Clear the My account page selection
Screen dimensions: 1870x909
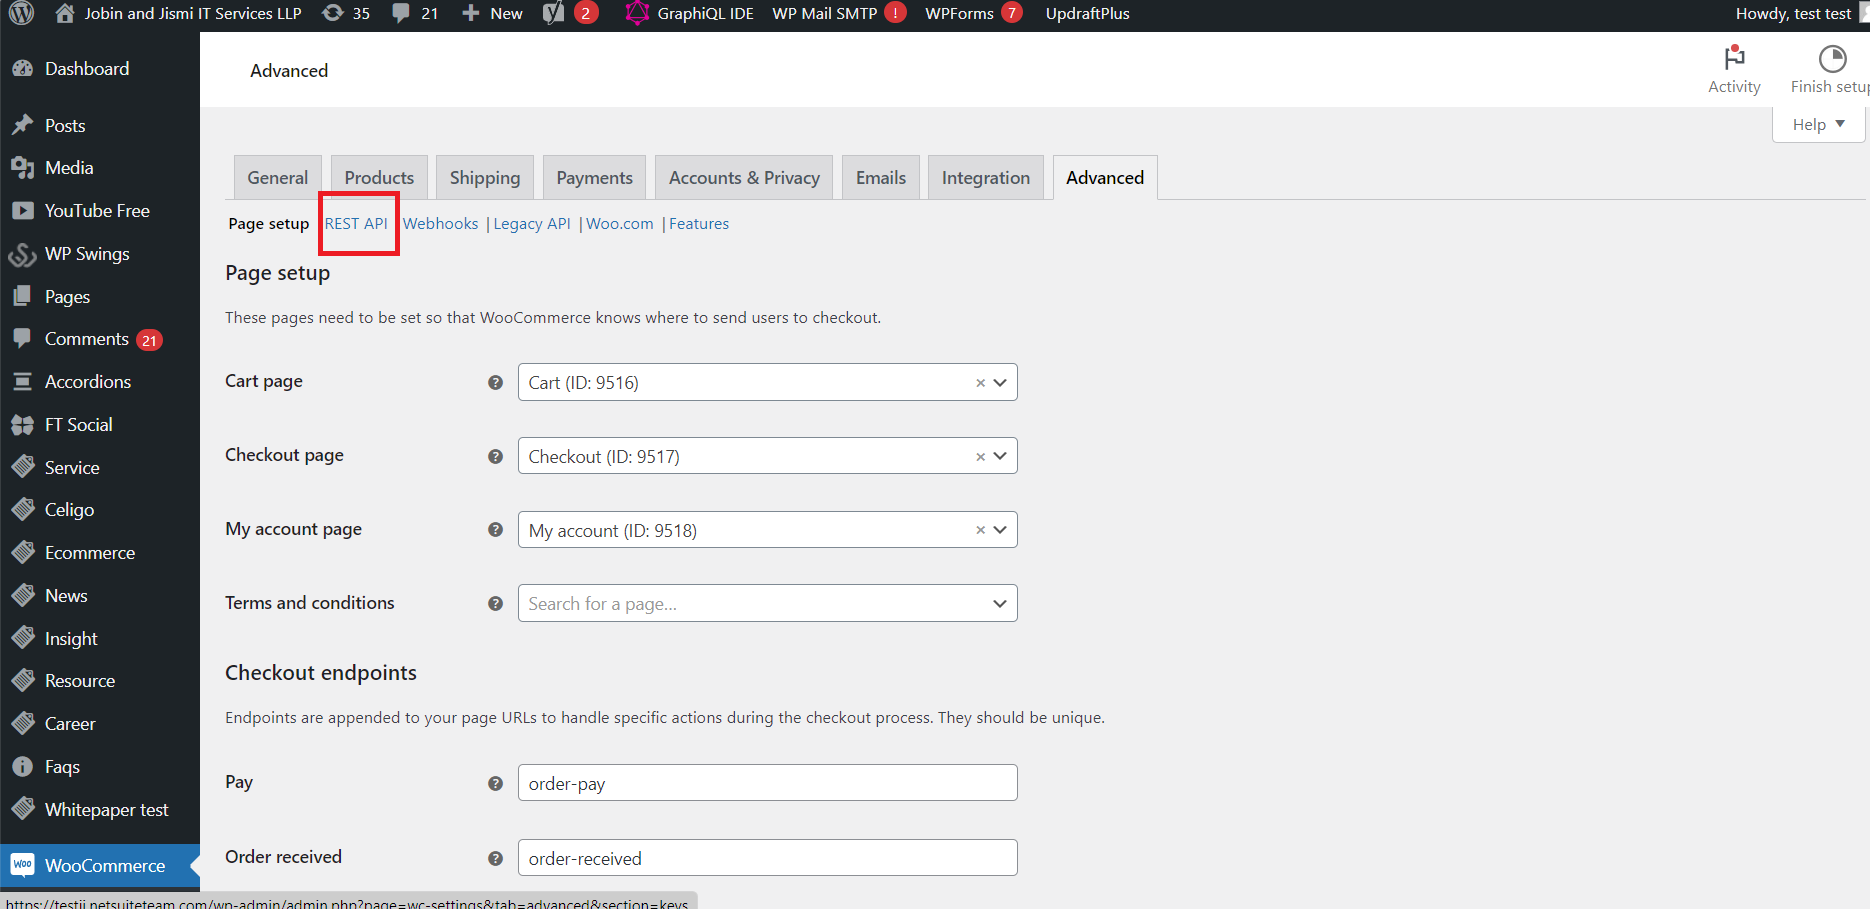(x=980, y=531)
